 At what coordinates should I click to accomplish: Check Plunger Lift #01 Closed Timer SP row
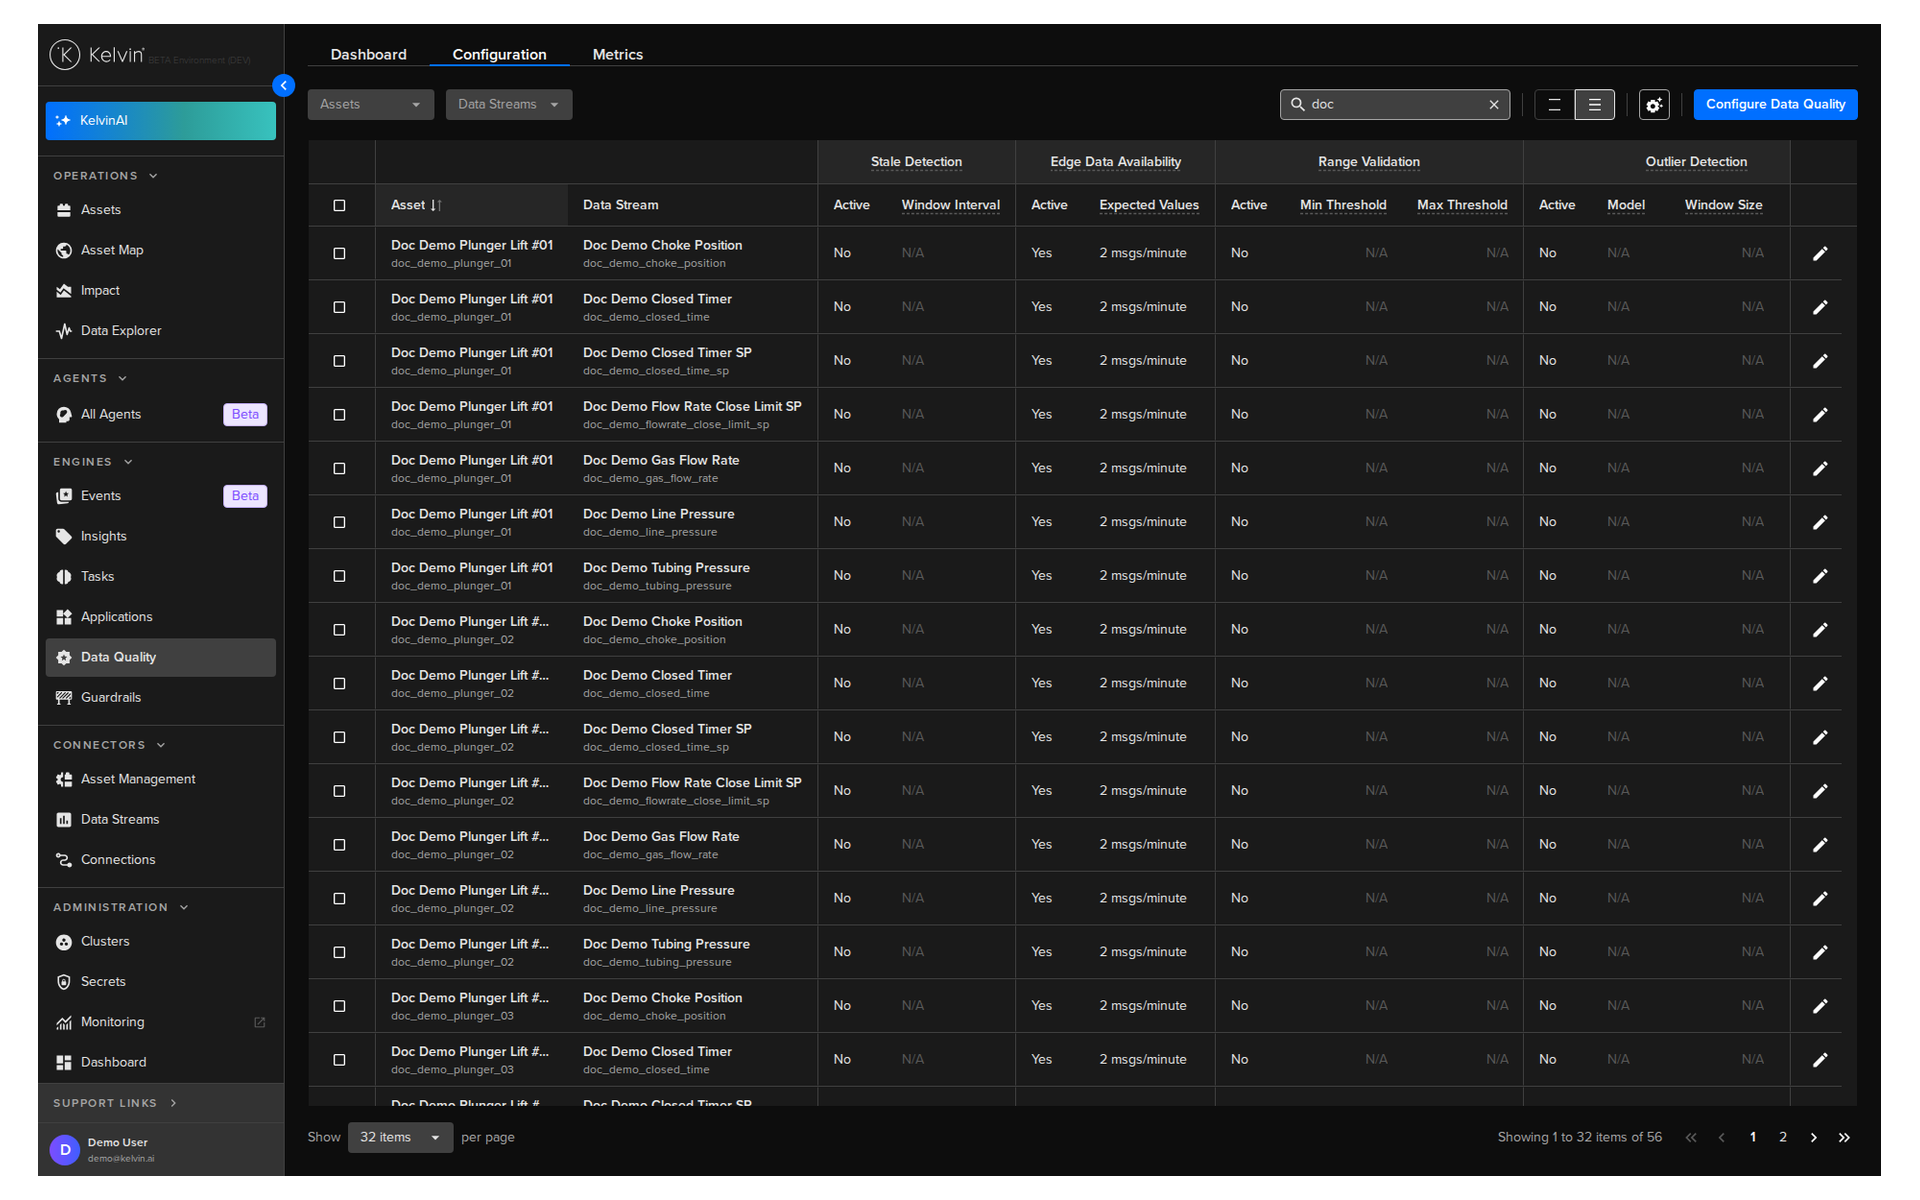click(x=339, y=361)
